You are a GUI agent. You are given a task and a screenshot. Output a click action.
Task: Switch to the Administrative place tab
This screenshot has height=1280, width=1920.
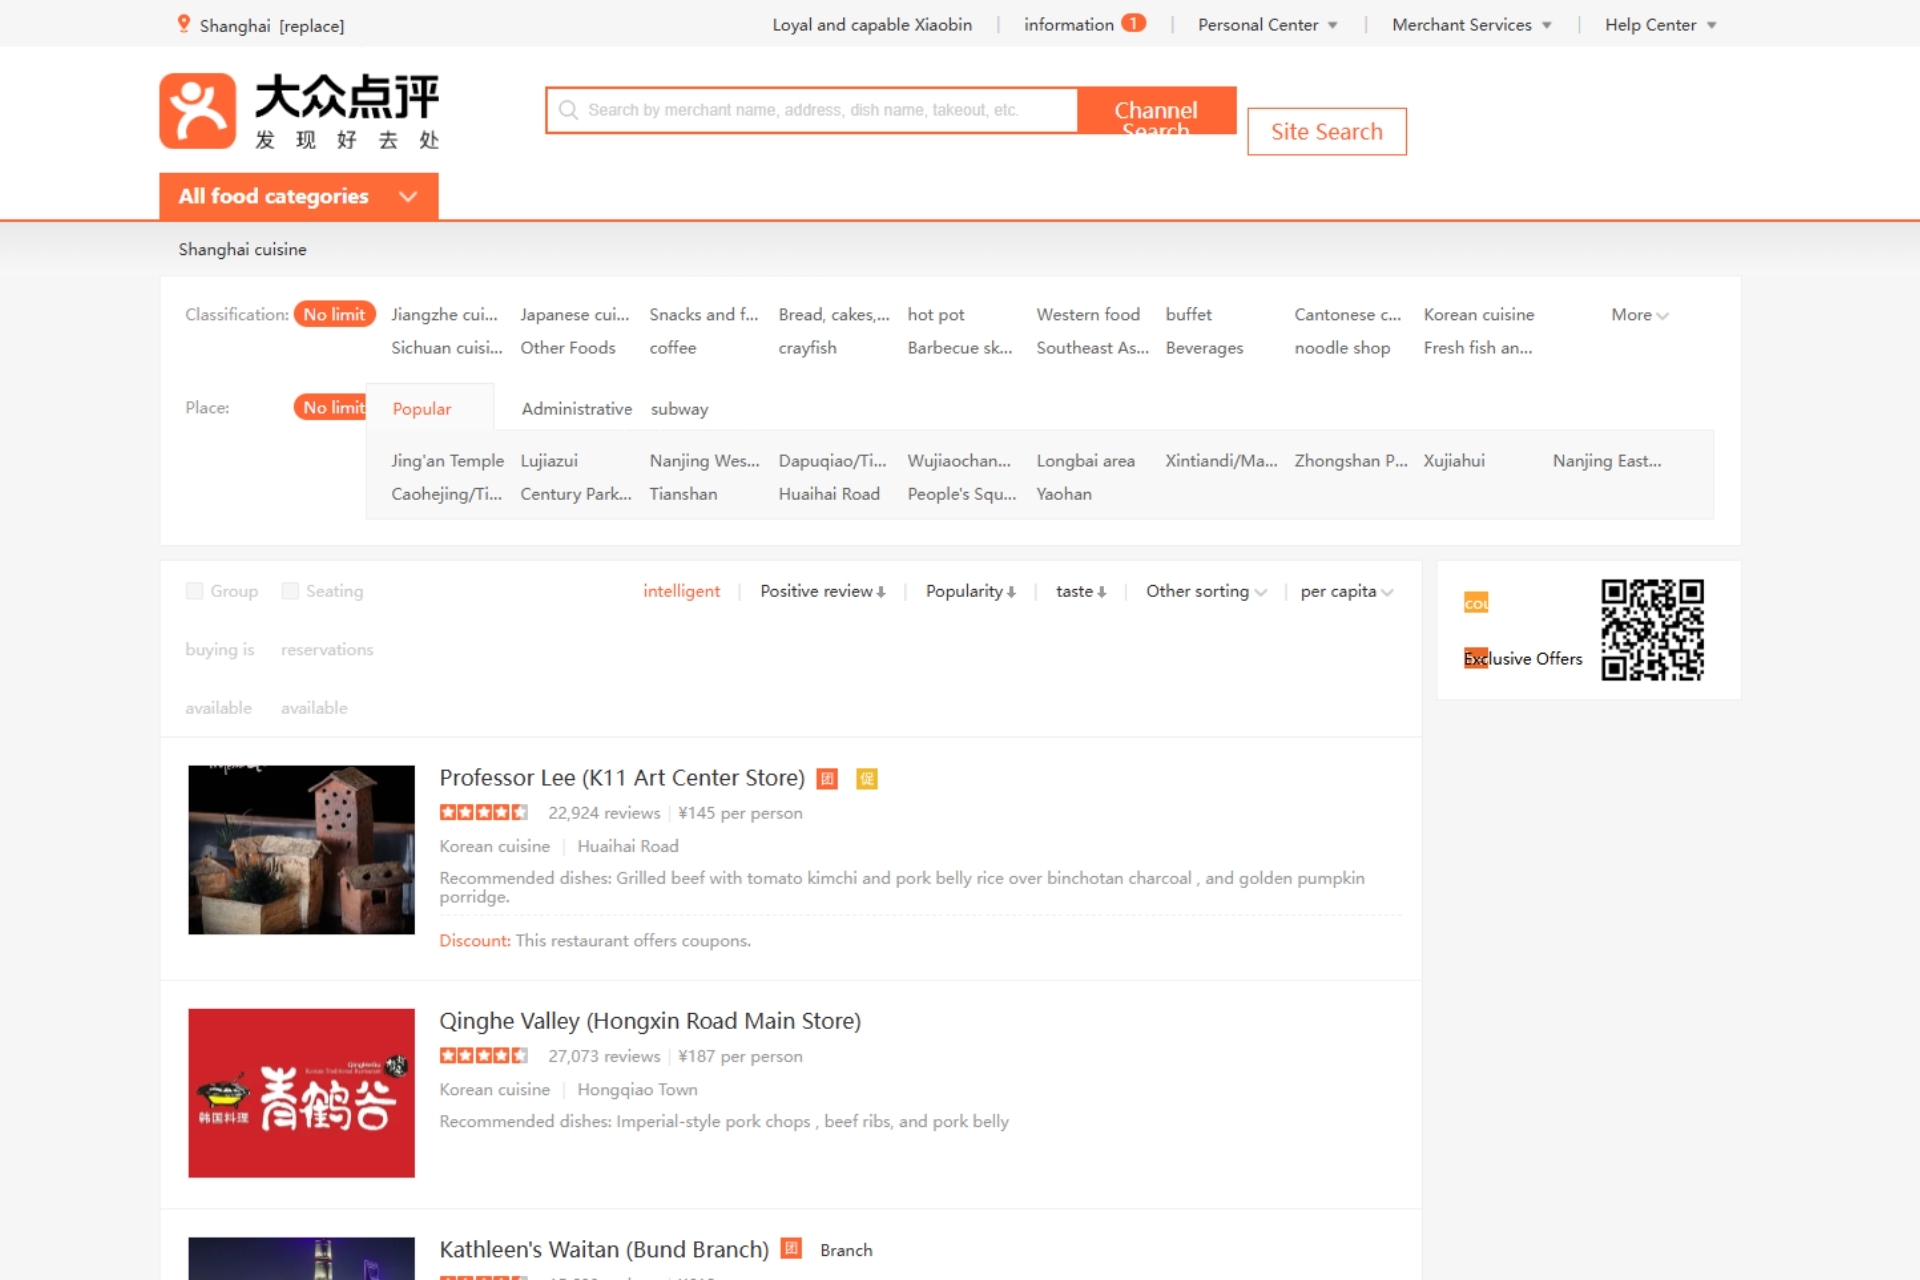tap(576, 408)
